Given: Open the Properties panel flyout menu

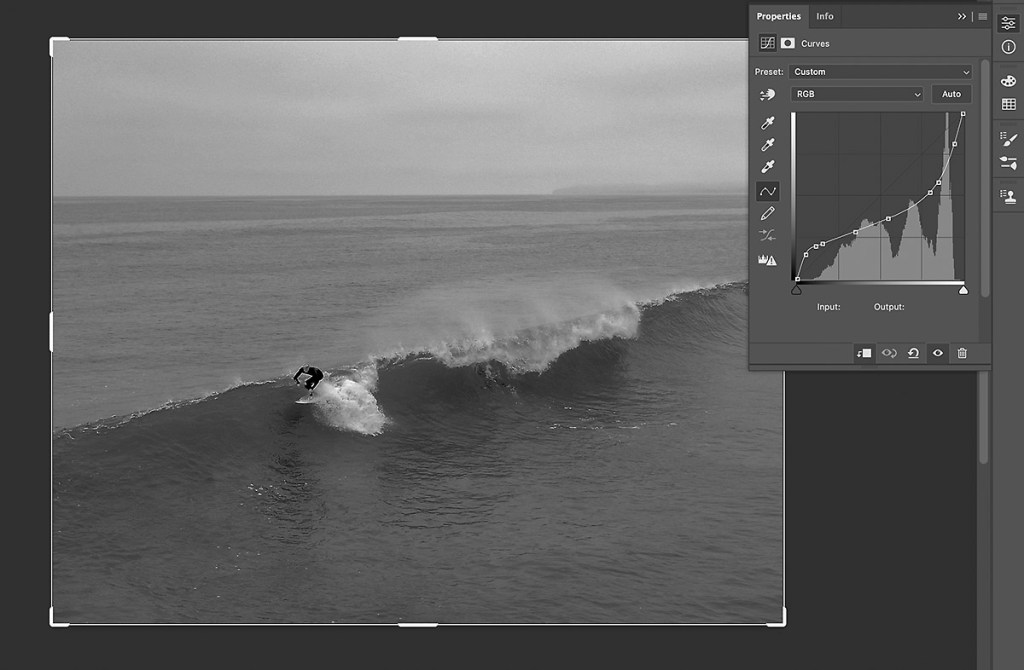Looking at the screenshot, I should 983,16.
